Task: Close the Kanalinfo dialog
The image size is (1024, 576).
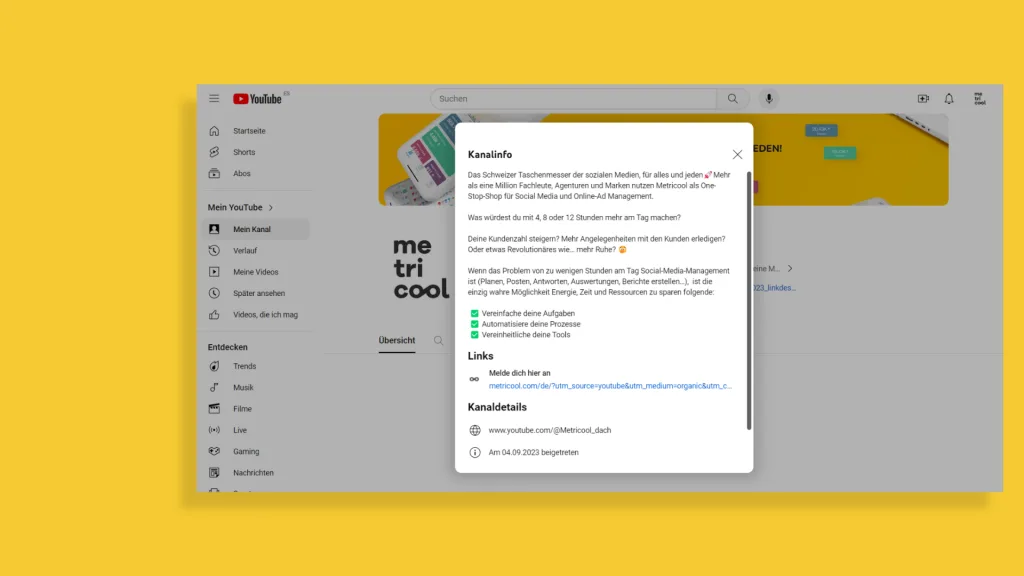Action: pyautogui.click(x=737, y=155)
